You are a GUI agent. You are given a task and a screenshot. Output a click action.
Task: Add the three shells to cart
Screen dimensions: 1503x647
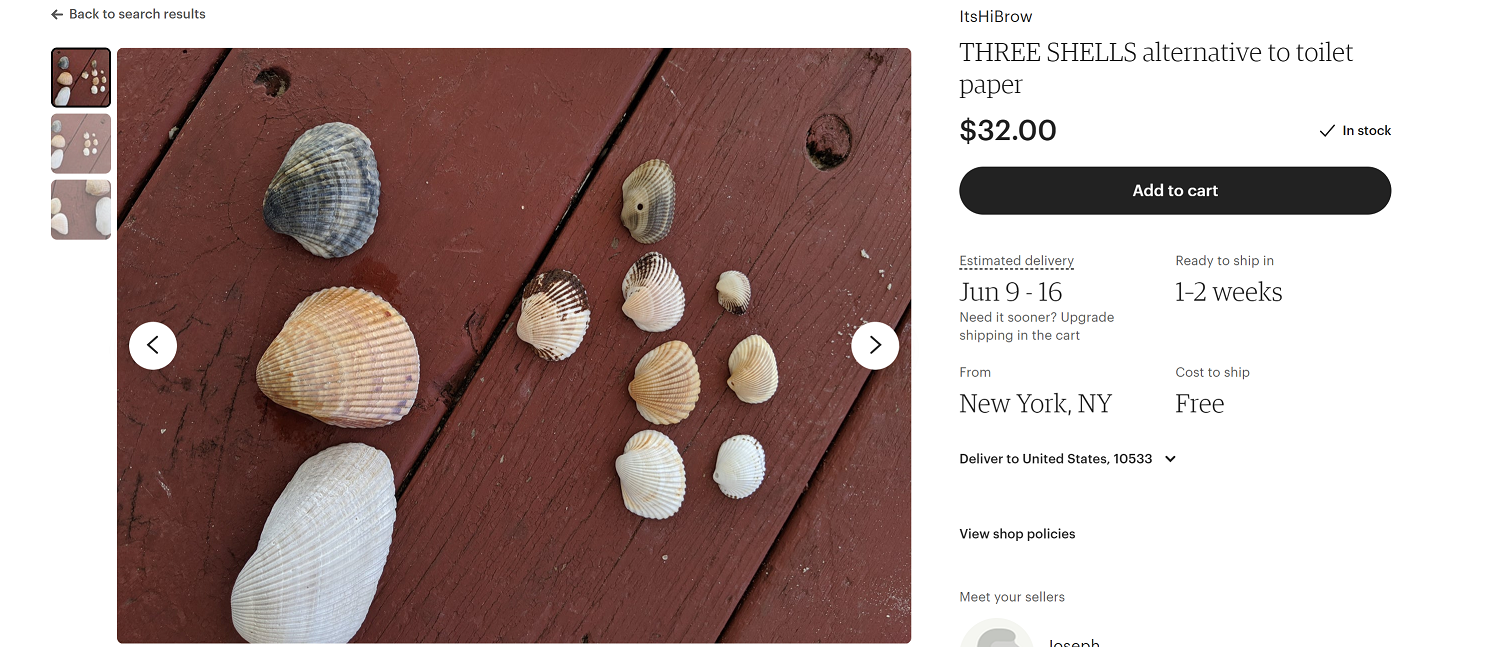click(x=1175, y=190)
